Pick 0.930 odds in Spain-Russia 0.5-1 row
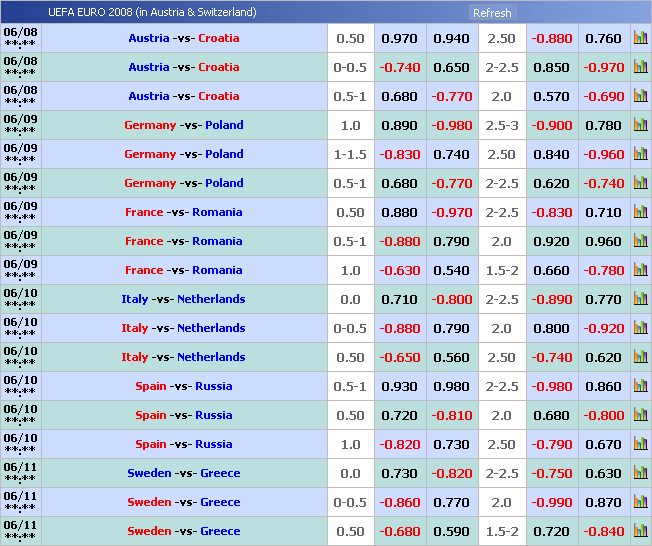The image size is (652, 546). (x=399, y=387)
